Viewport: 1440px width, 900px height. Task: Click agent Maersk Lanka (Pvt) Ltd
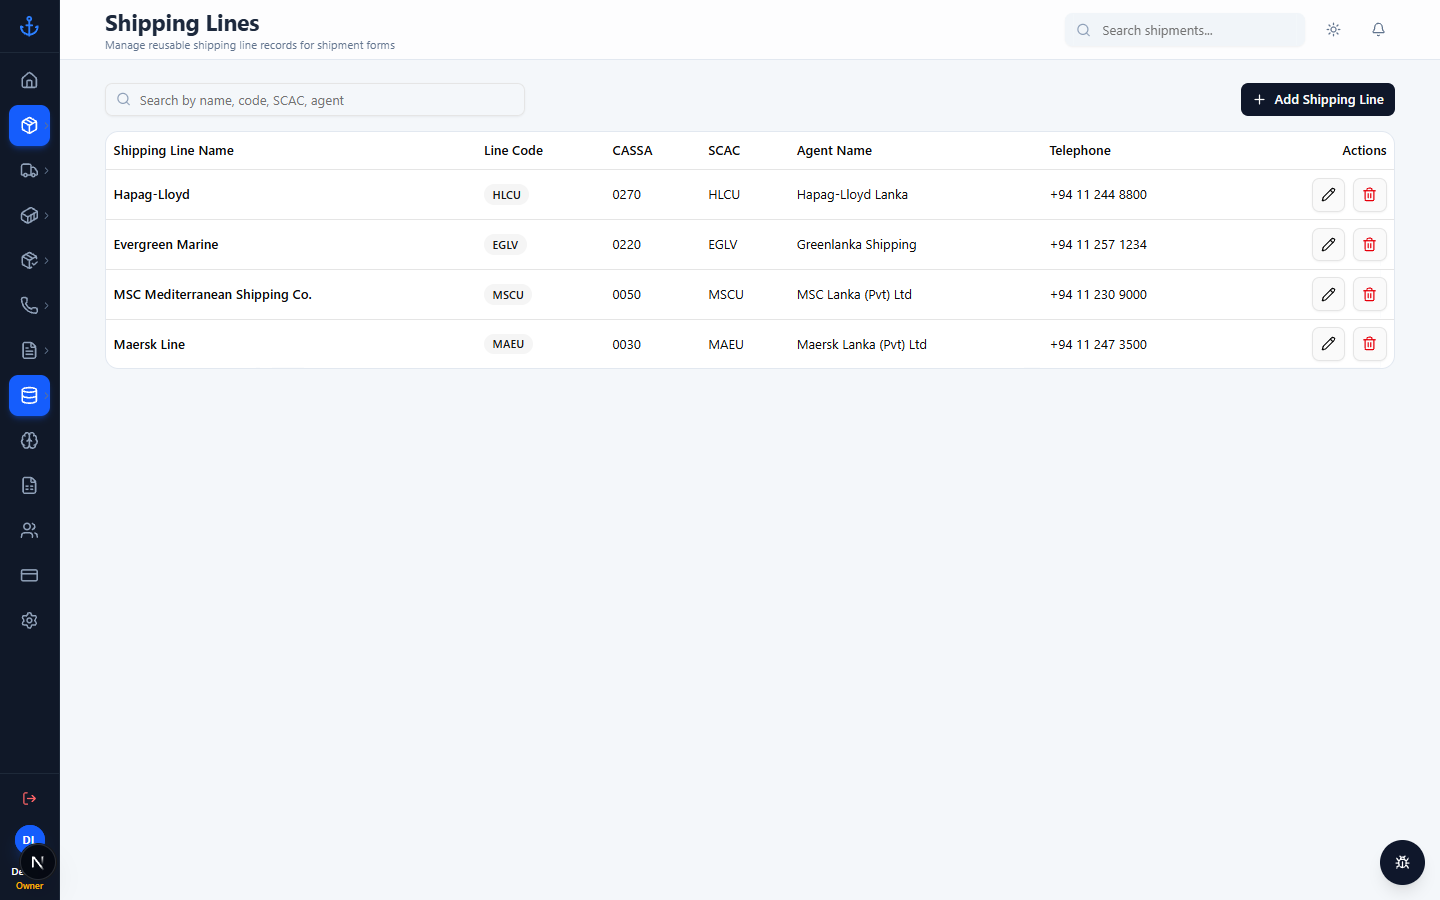point(862,345)
